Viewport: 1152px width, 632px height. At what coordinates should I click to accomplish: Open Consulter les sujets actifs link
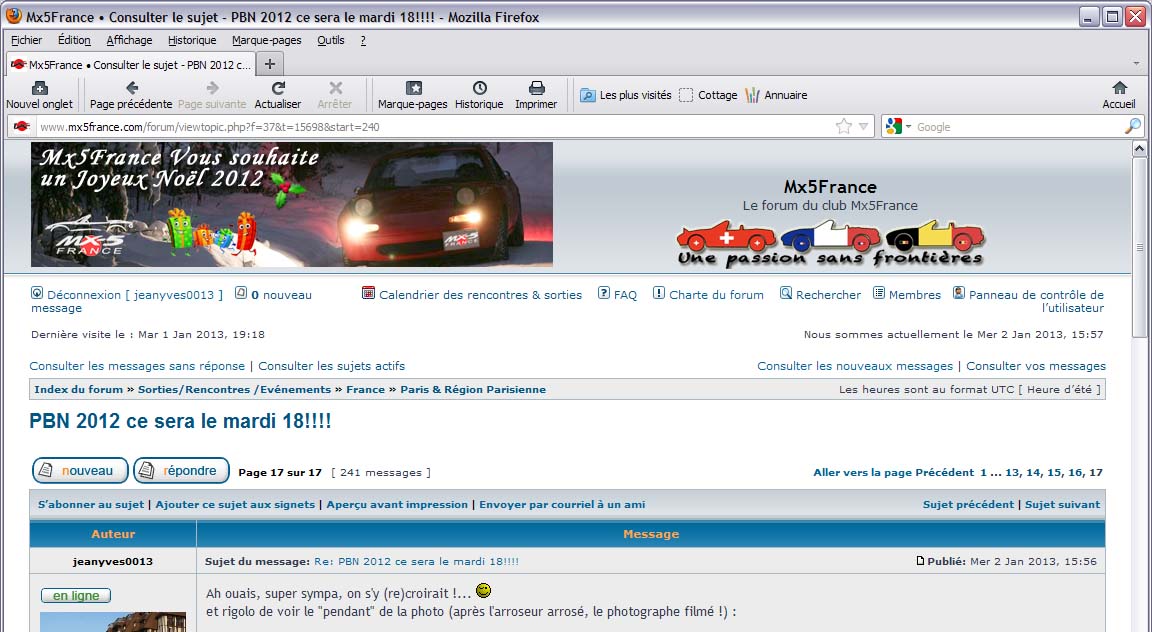coord(331,366)
